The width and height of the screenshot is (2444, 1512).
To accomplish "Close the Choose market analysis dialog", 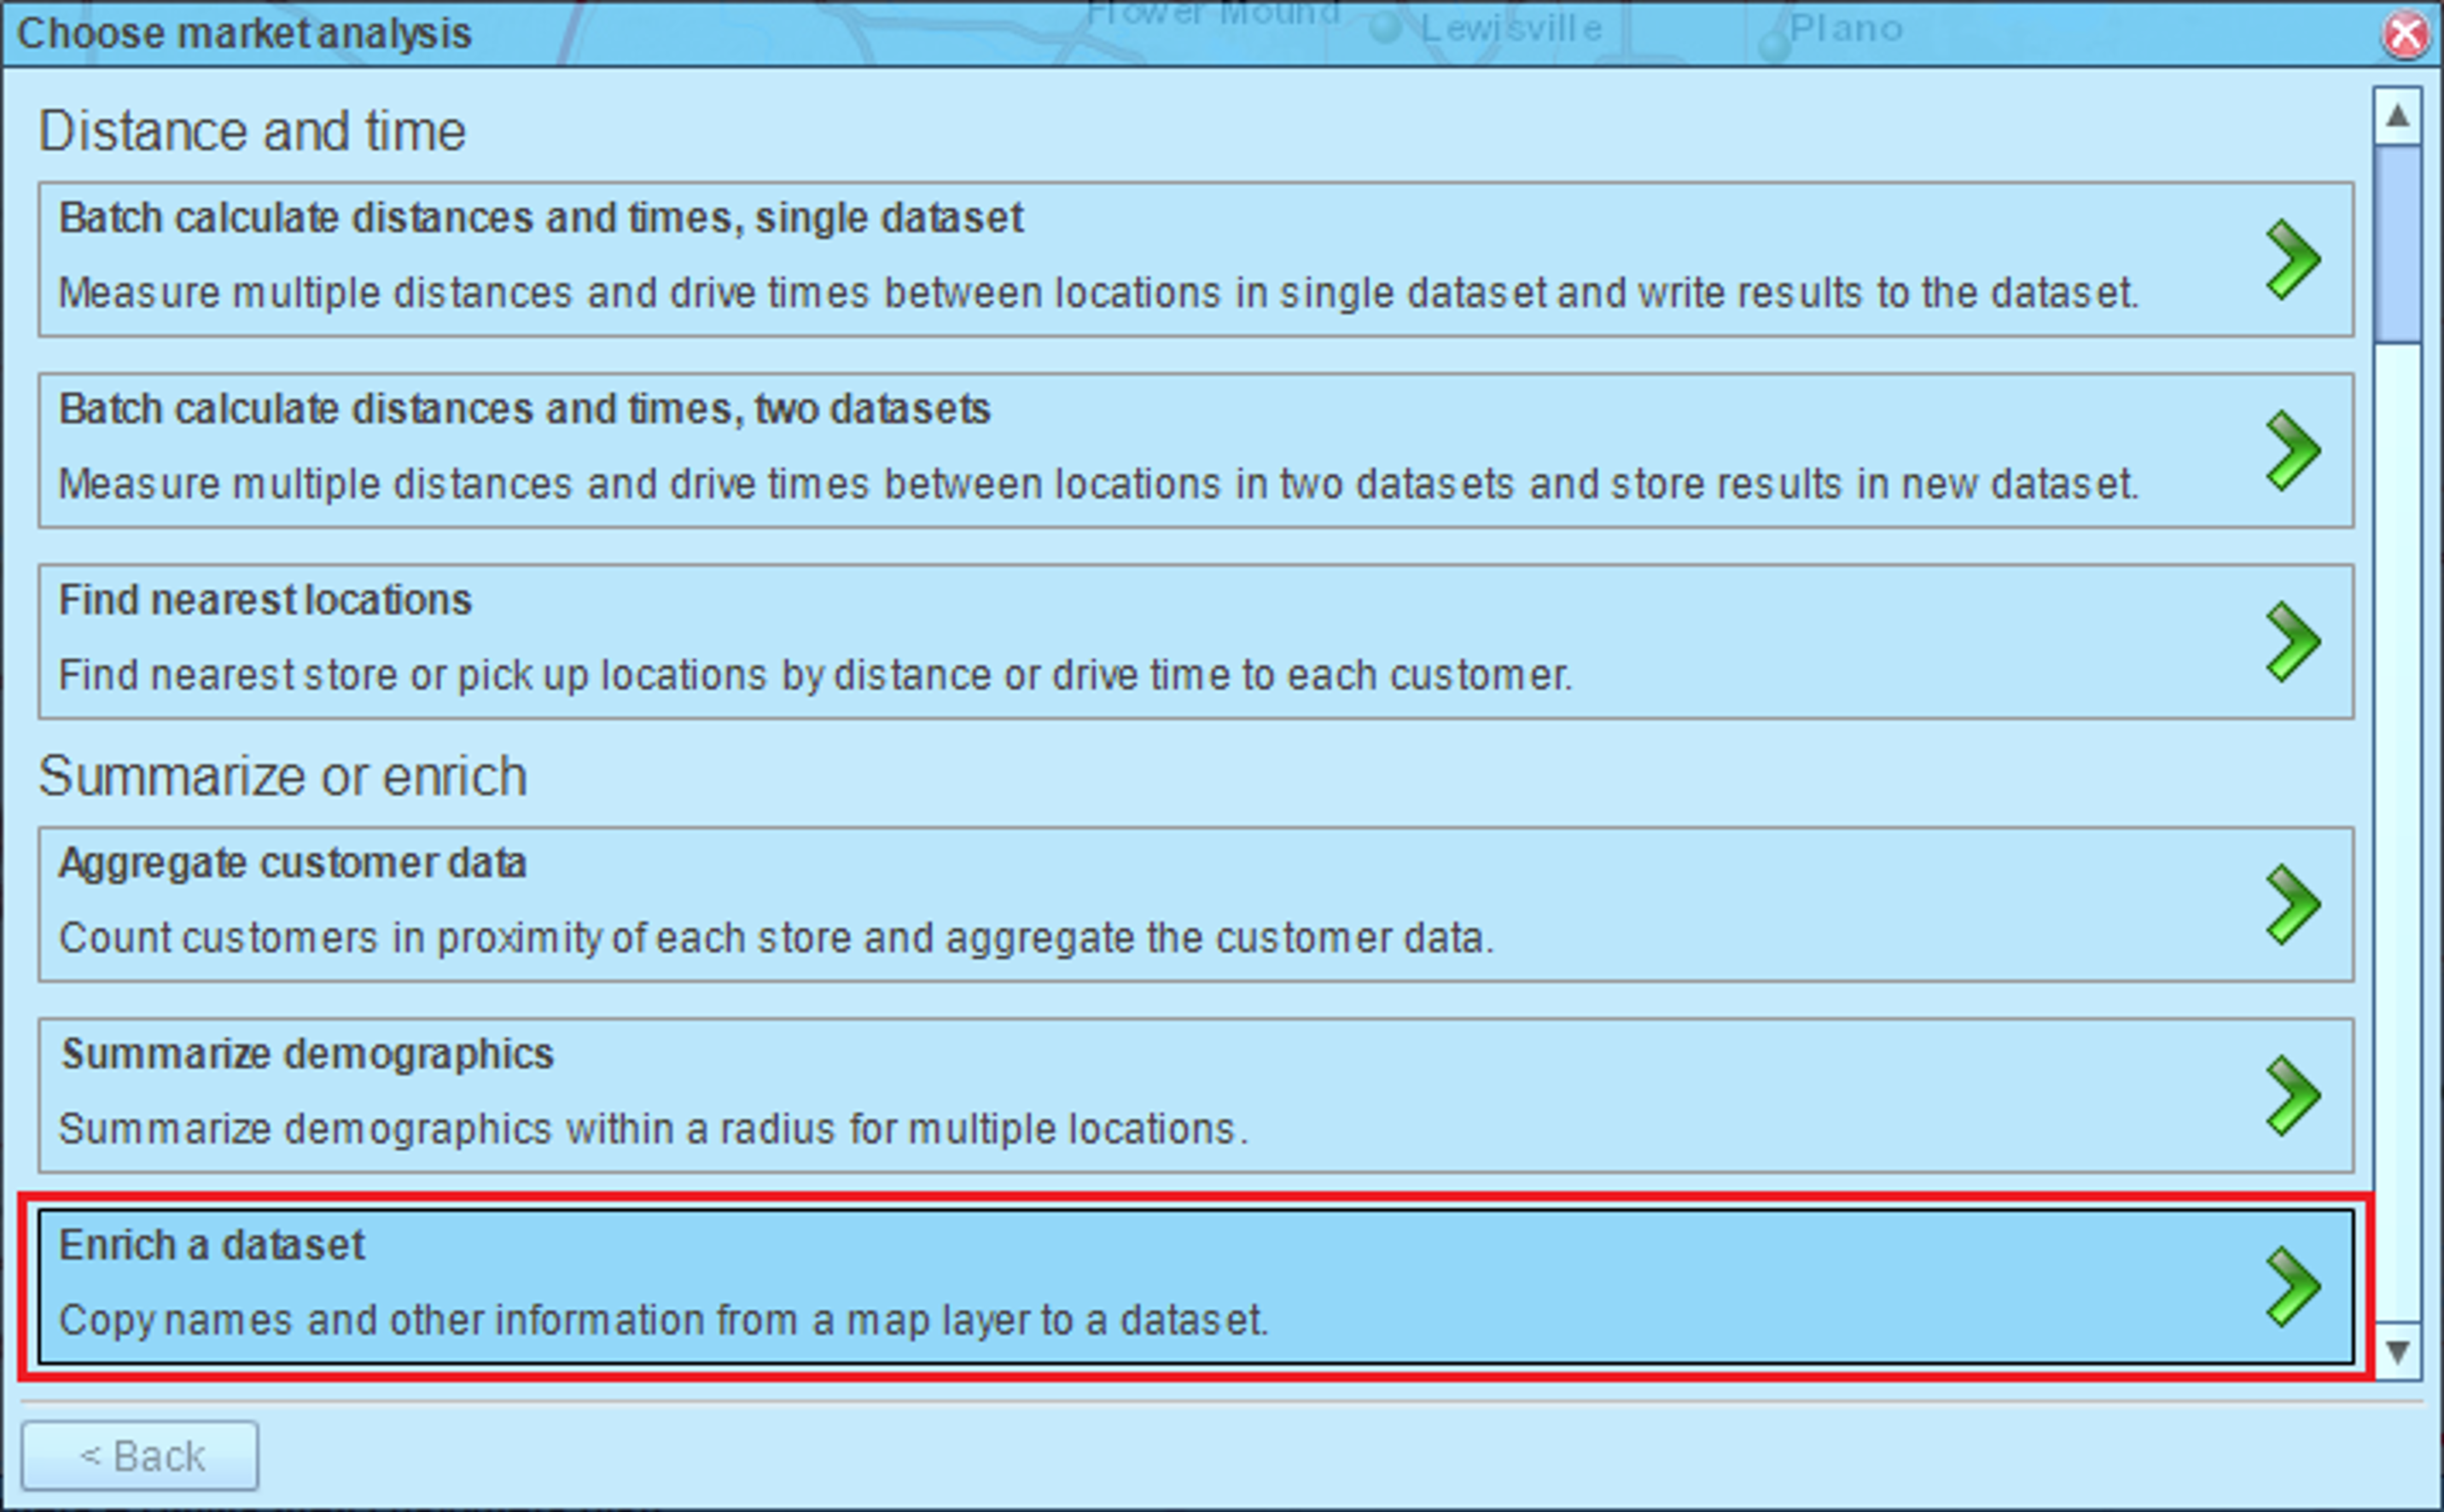I will pyautogui.click(x=2405, y=35).
